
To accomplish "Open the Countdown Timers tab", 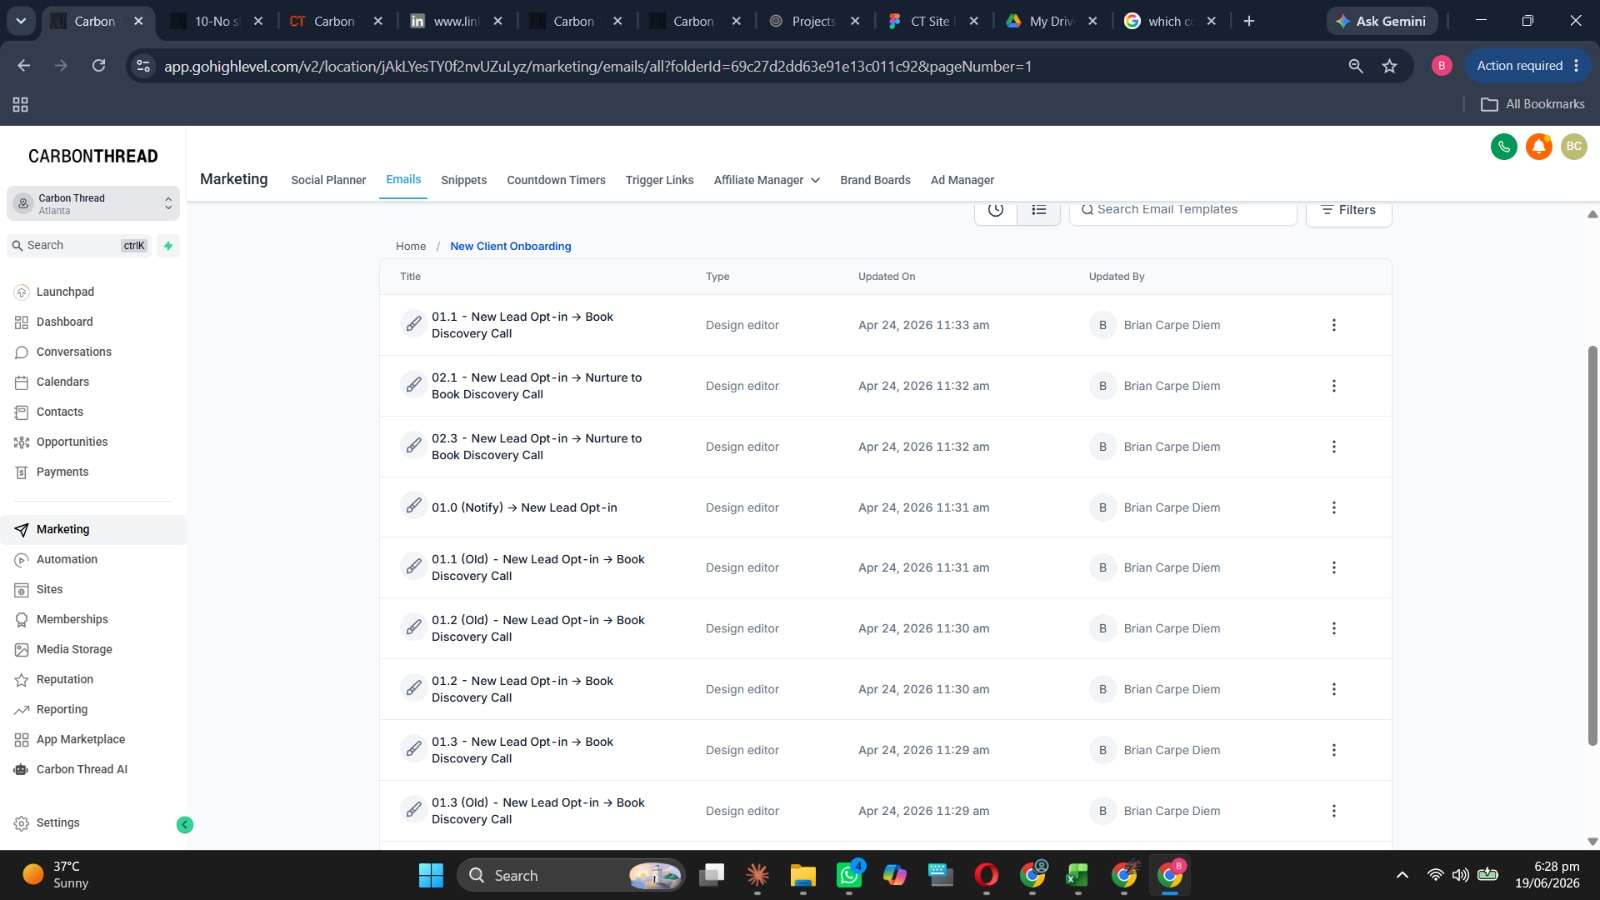I will pos(556,180).
